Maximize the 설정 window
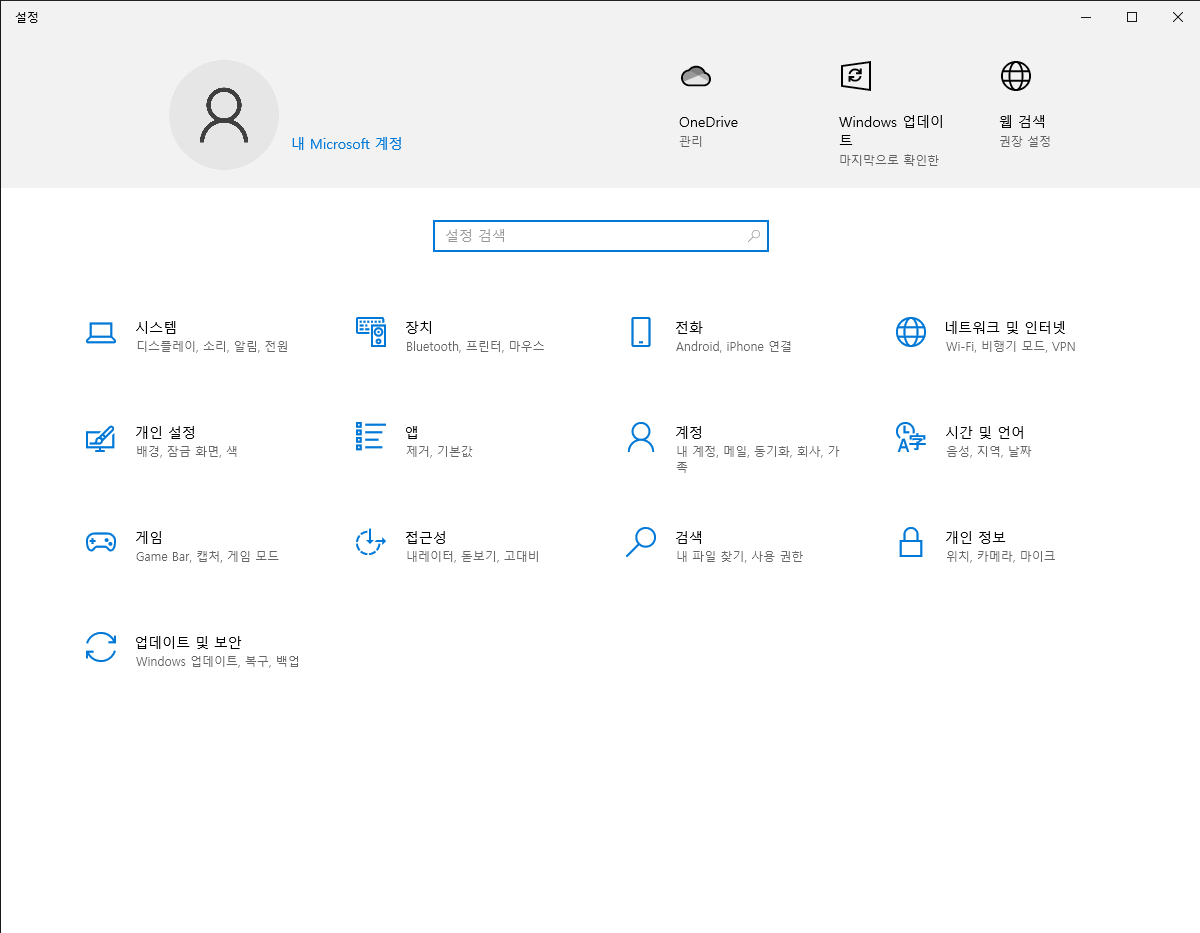1200x933 pixels. [1132, 16]
